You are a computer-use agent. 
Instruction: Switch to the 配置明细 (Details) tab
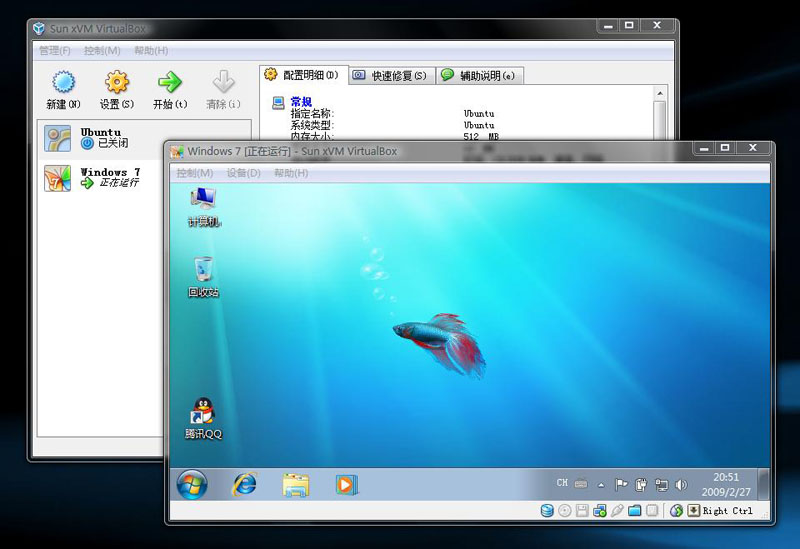(303, 75)
